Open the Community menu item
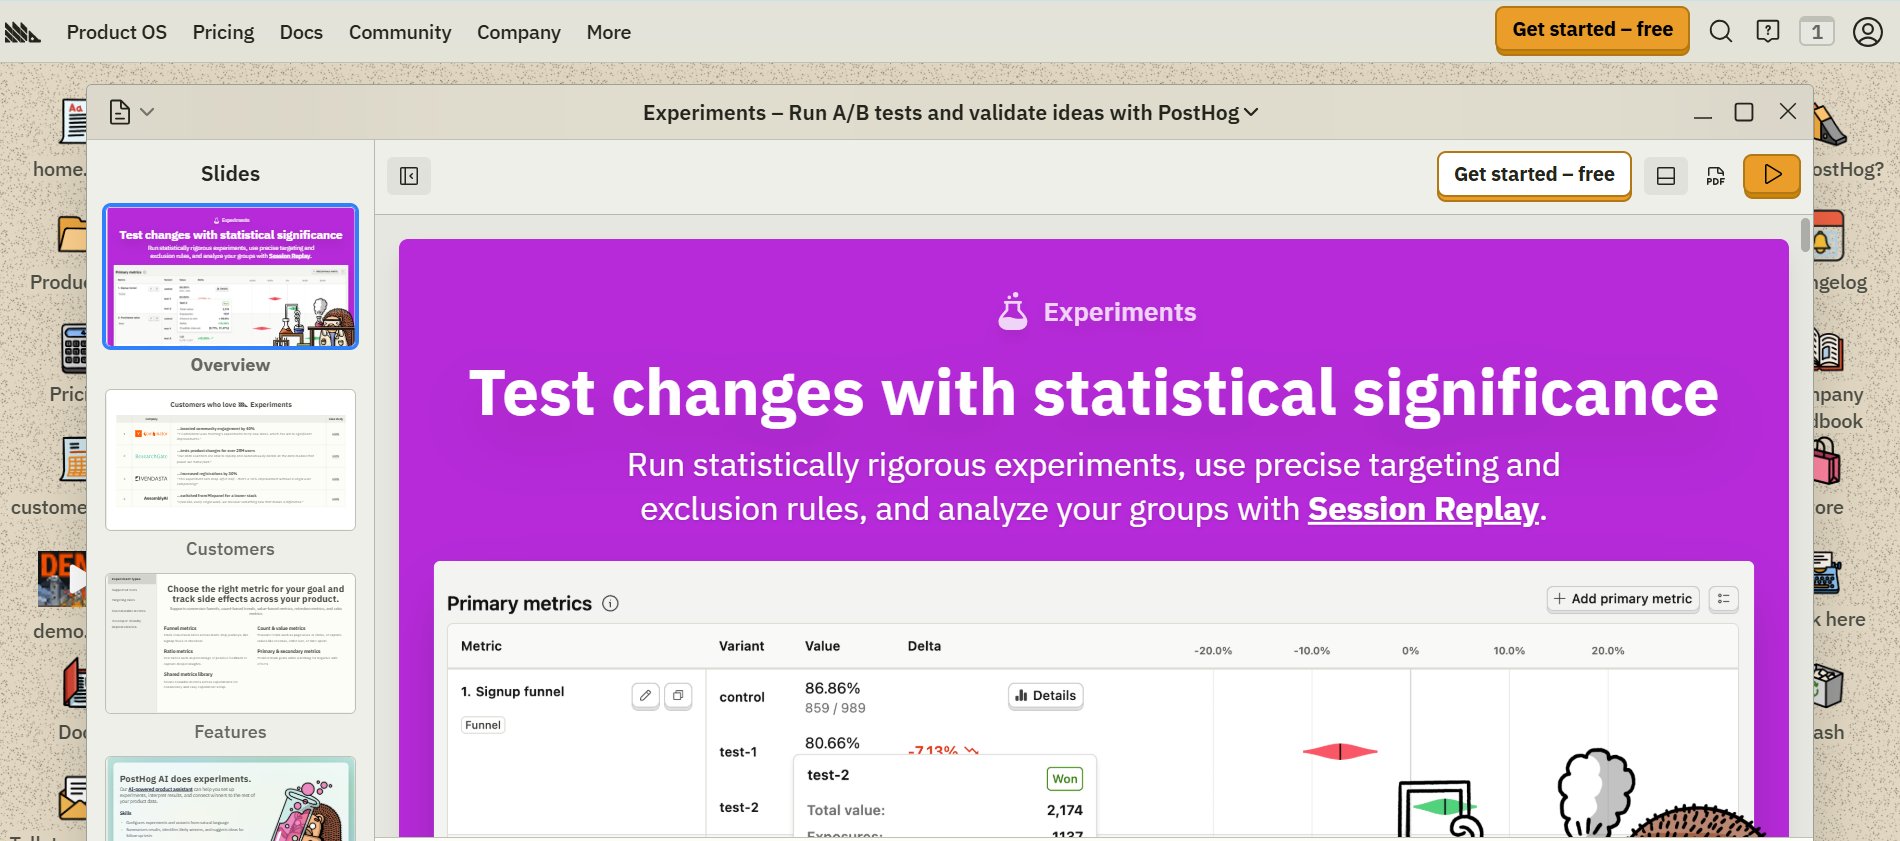Viewport: 1900px width, 841px height. click(x=400, y=32)
